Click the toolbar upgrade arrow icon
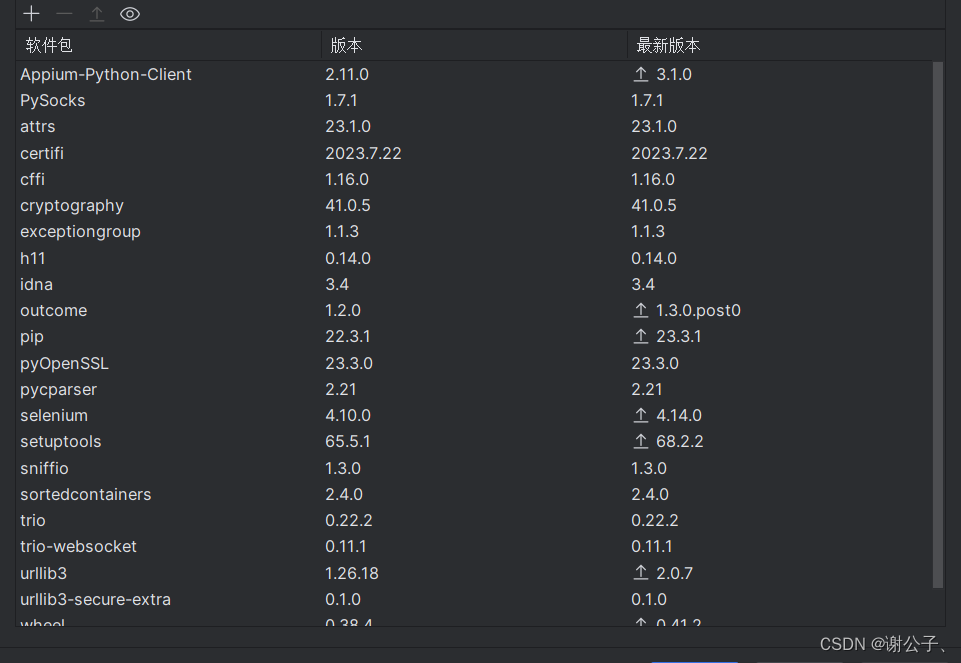This screenshot has width=961, height=663. click(x=96, y=13)
